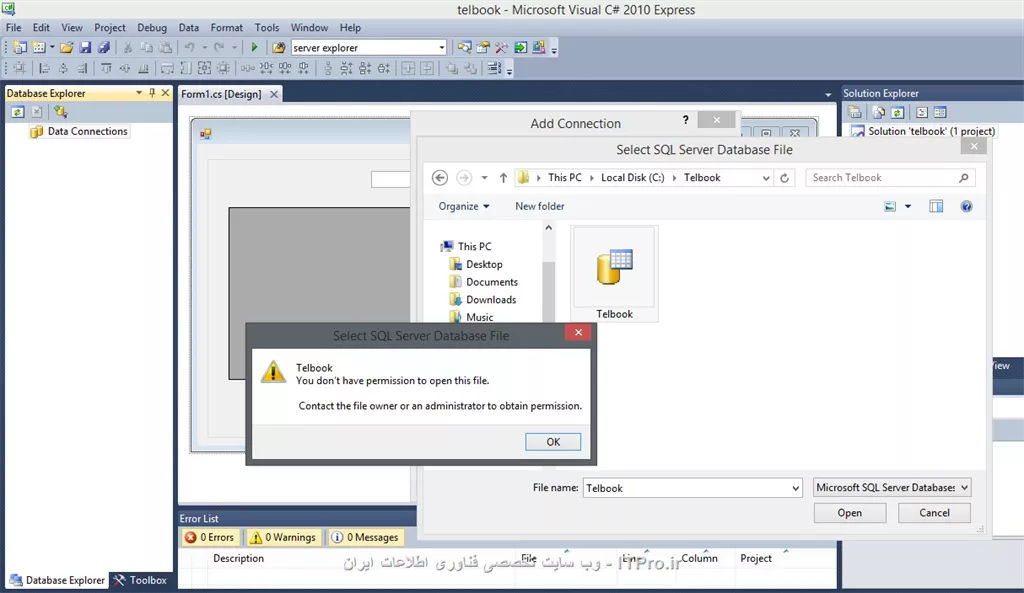Refresh the Telbook folder address bar
The image size is (1024, 593).
(784, 178)
